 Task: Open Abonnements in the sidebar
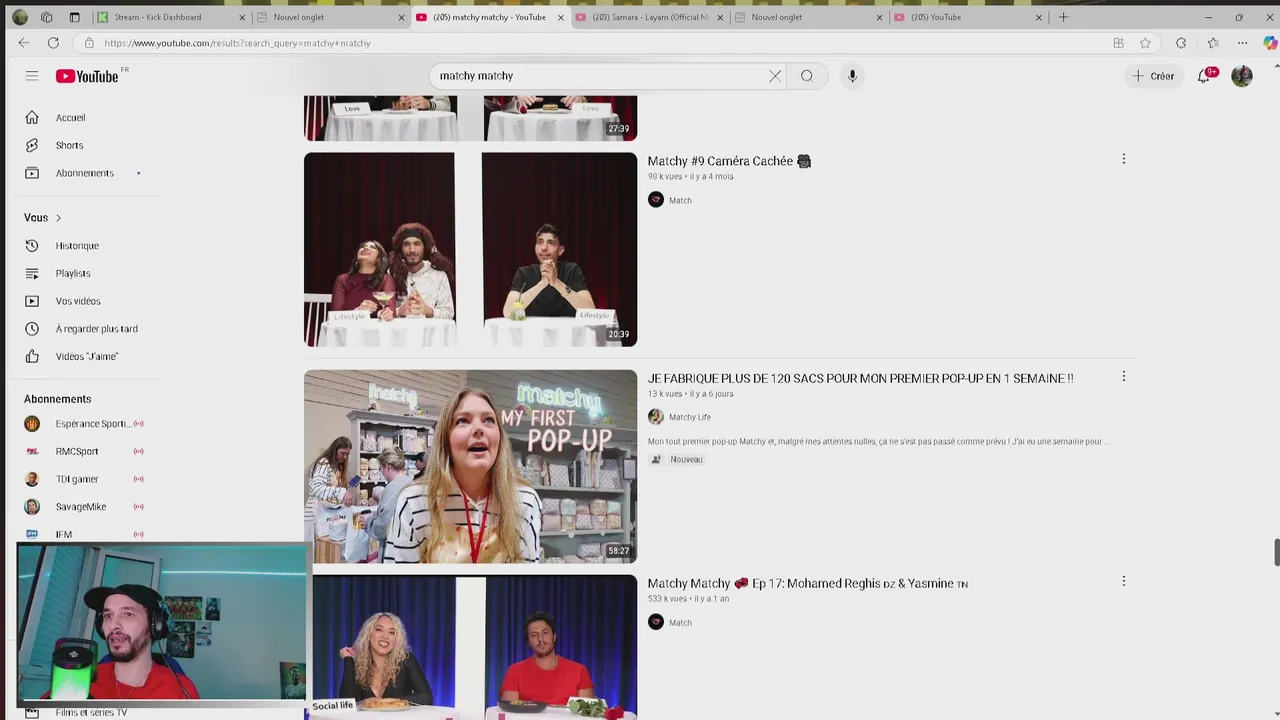point(84,173)
